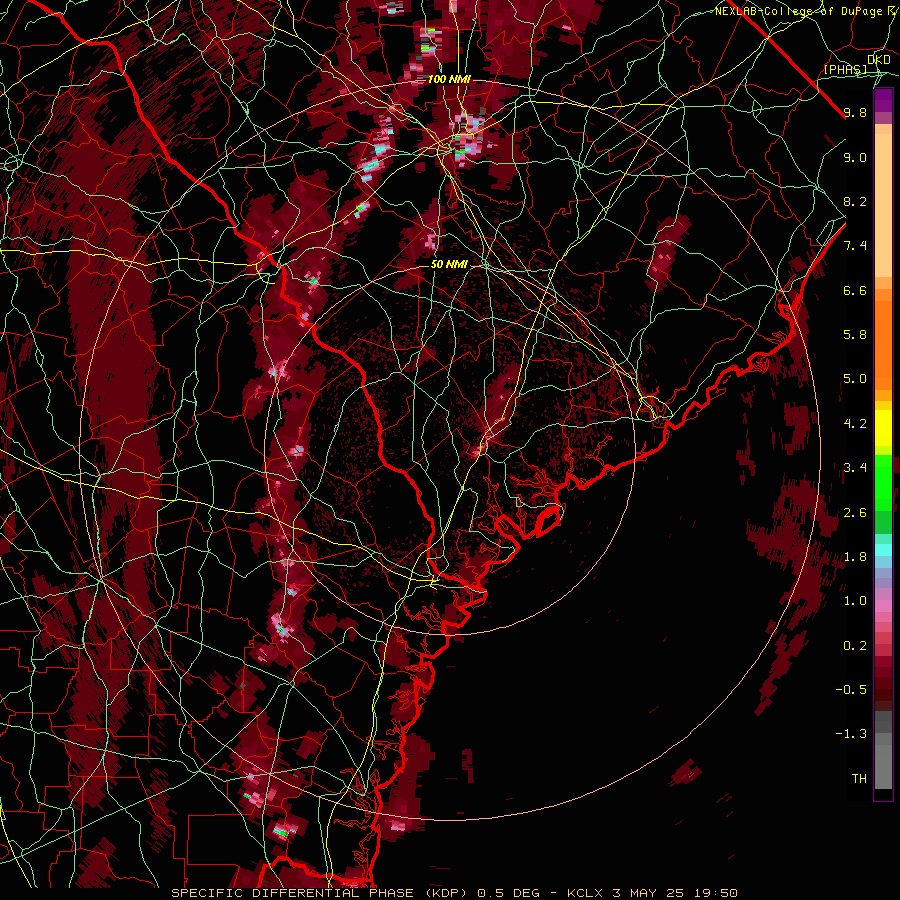Click the "50 NMI" range ring label
The height and width of the screenshot is (900, 900).
pyautogui.click(x=449, y=265)
